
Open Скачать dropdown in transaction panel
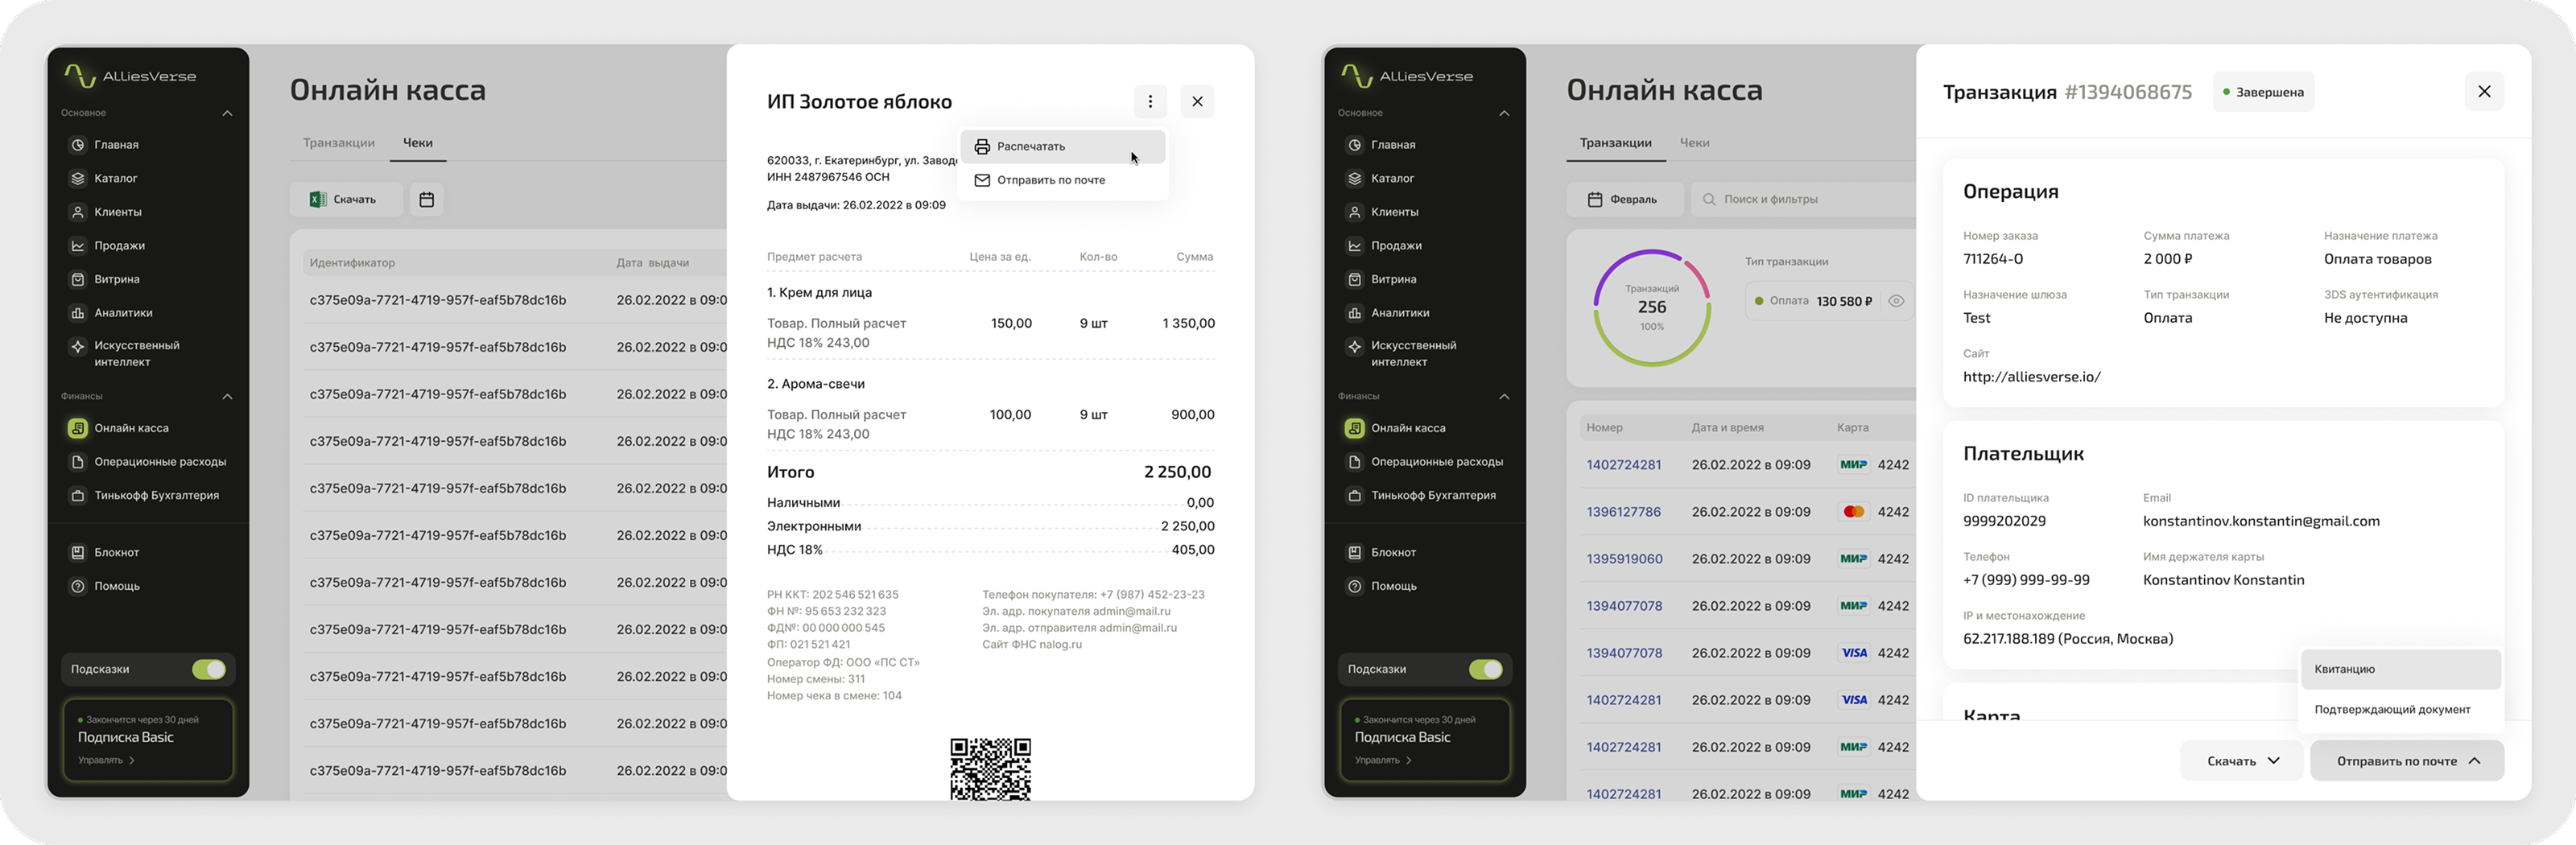[x=2242, y=761]
